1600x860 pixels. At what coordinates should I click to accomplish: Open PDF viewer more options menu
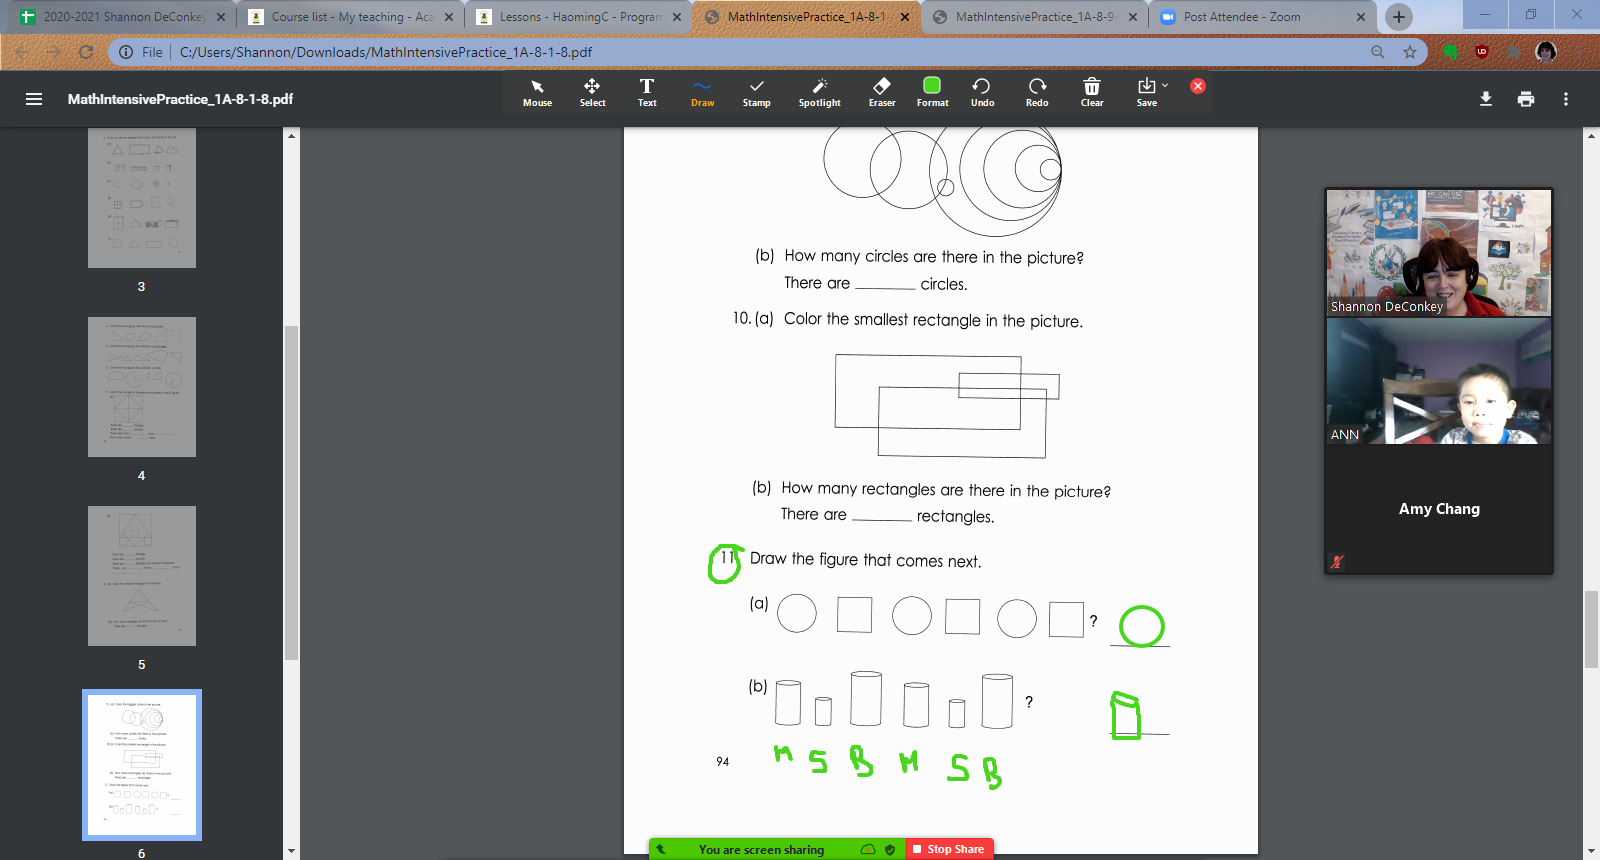pos(1566,99)
